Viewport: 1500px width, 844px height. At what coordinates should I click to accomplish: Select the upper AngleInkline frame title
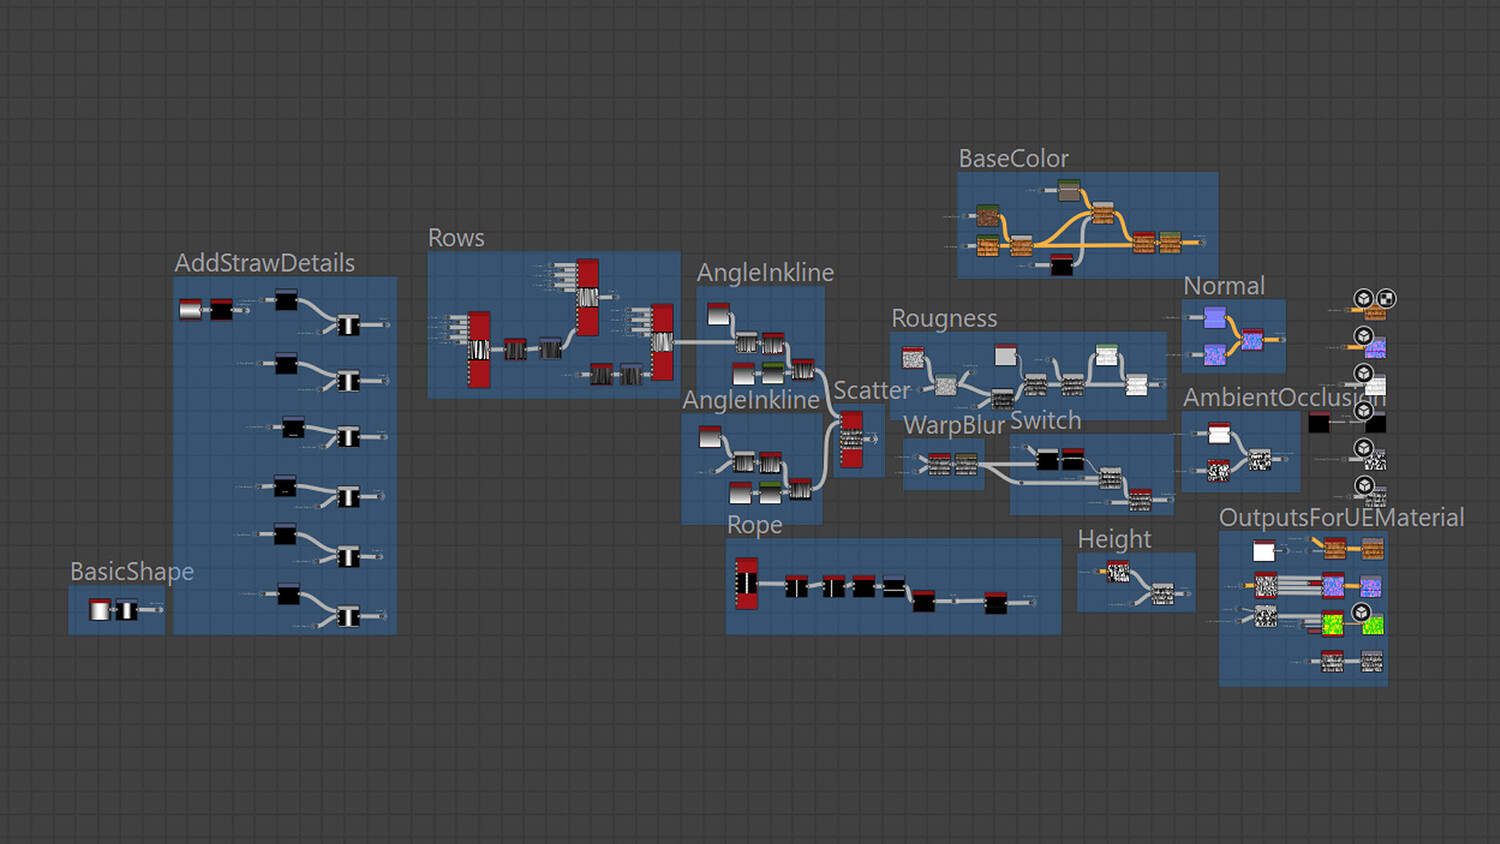[765, 273]
